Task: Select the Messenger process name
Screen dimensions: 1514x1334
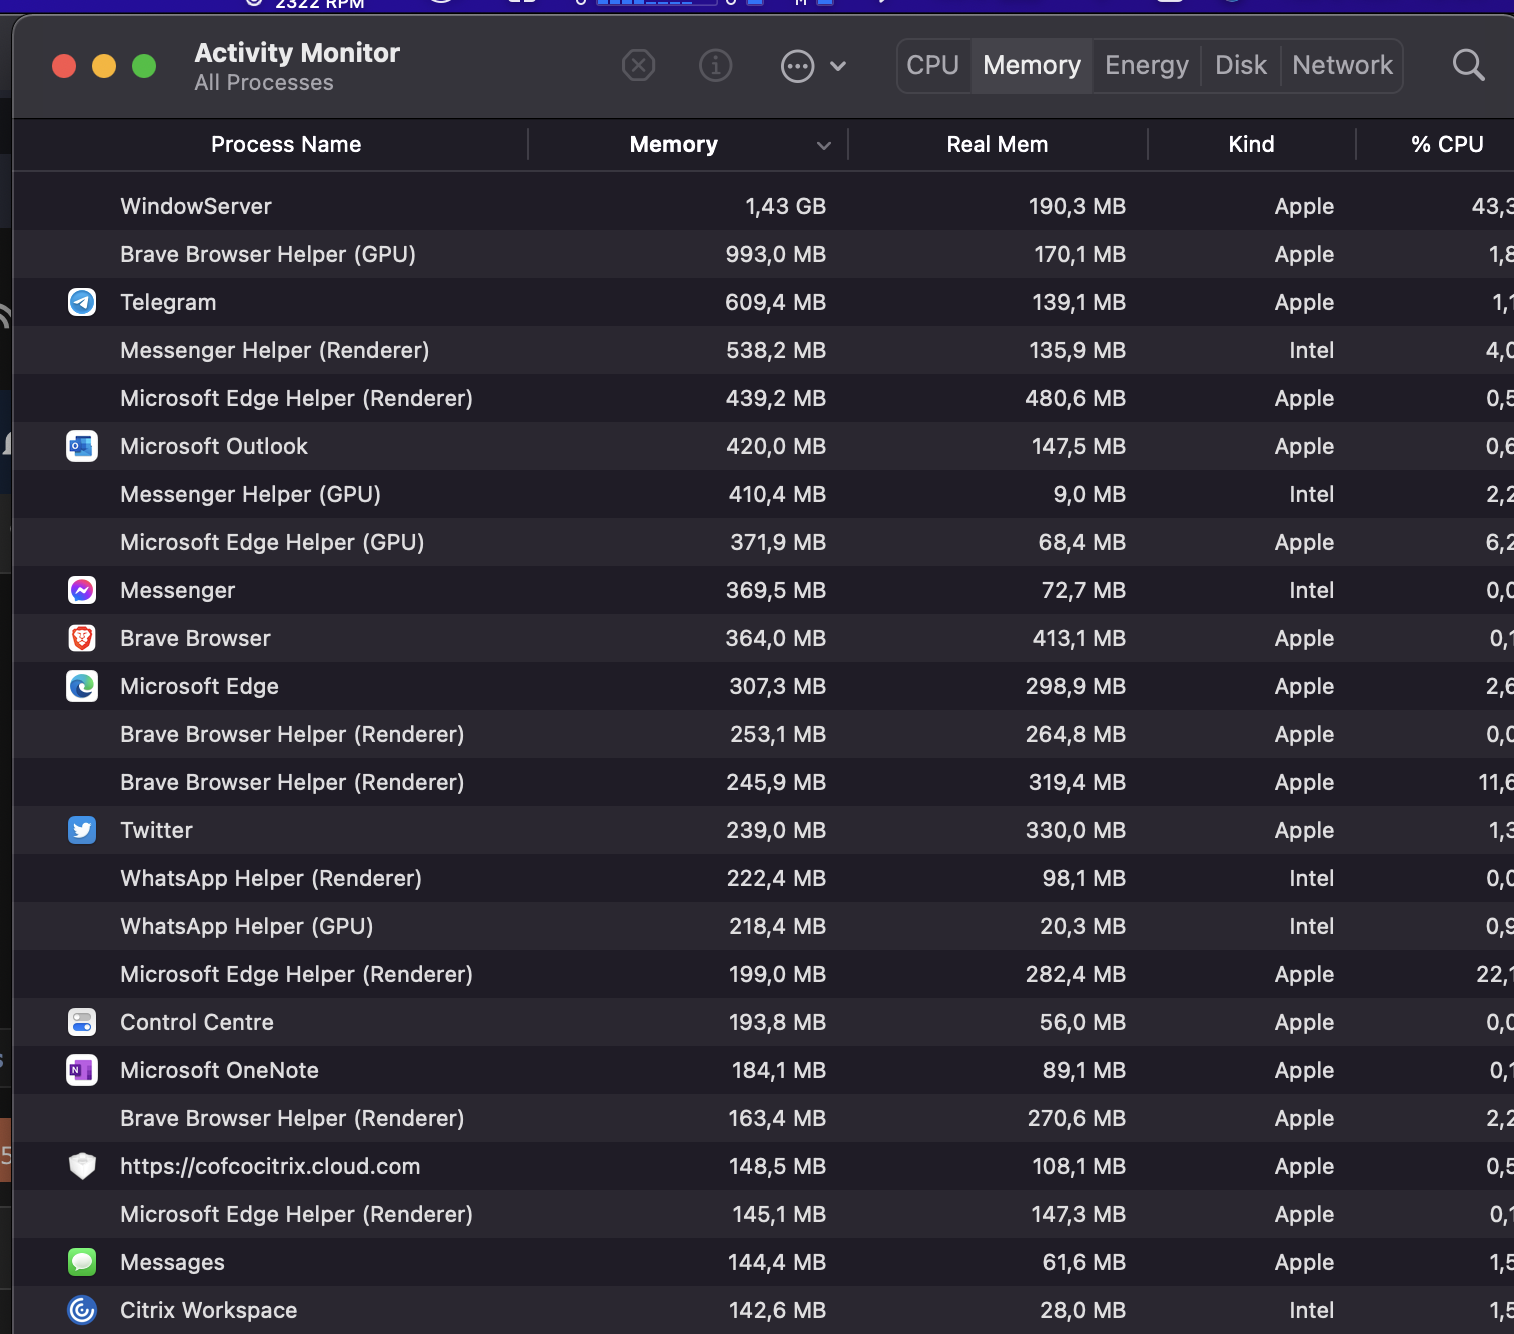Action: [178, 590]
